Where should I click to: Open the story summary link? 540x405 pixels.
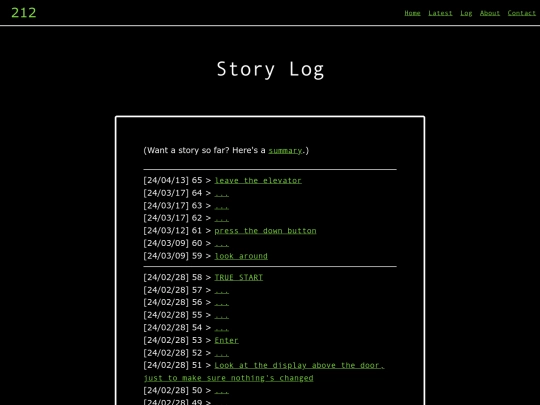pos(285,151)
